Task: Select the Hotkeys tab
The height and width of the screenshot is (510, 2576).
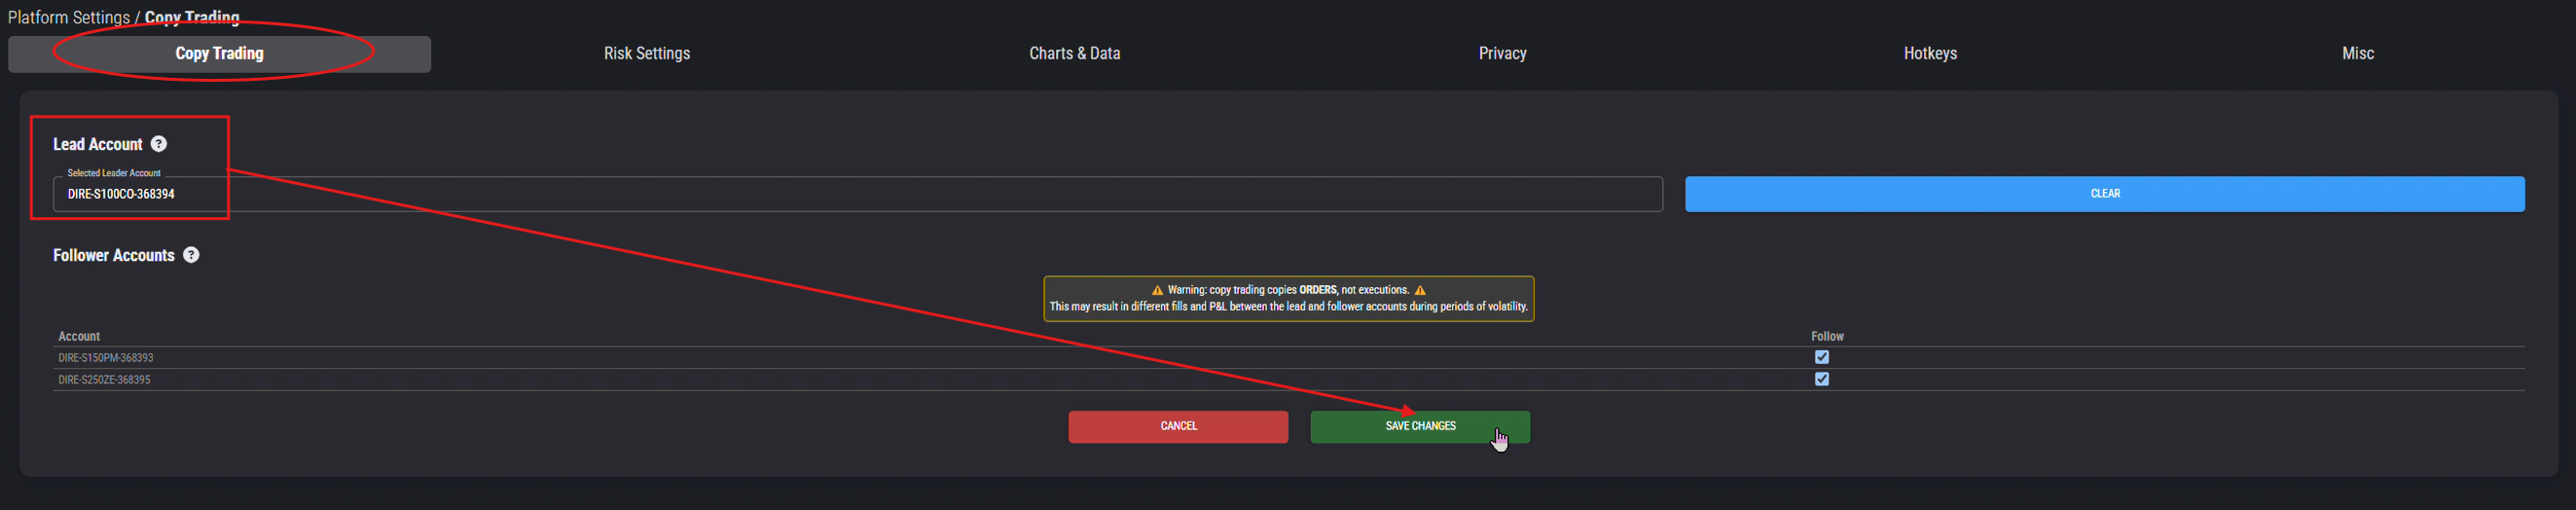Action: (1930, 54)
